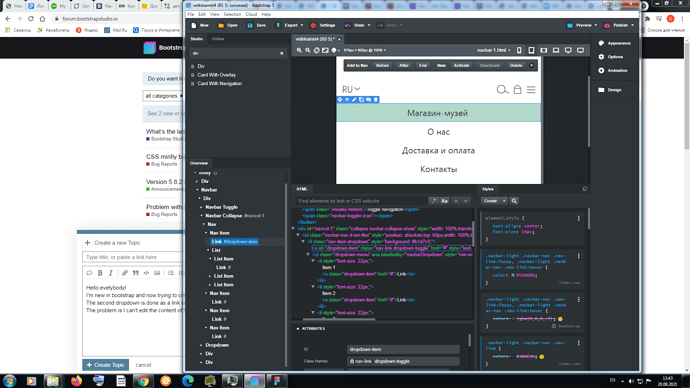Click the ID attribute field containing dropdown-item
Viewport: 690px width, 388px height.
pos(403,349)
